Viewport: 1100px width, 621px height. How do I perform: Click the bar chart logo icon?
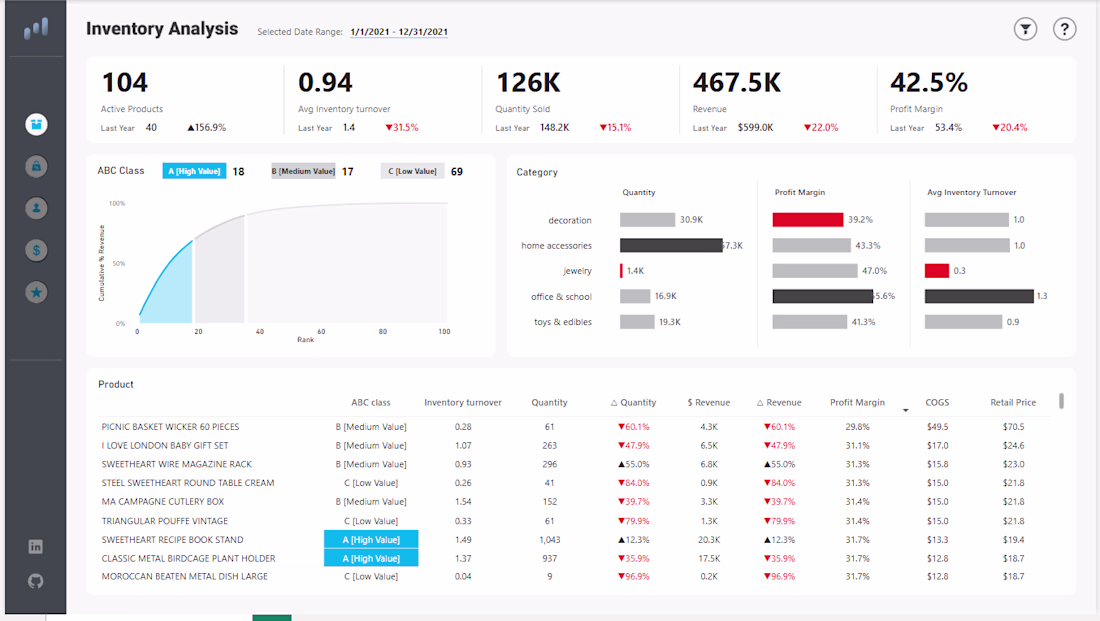[x=36, y=29]
